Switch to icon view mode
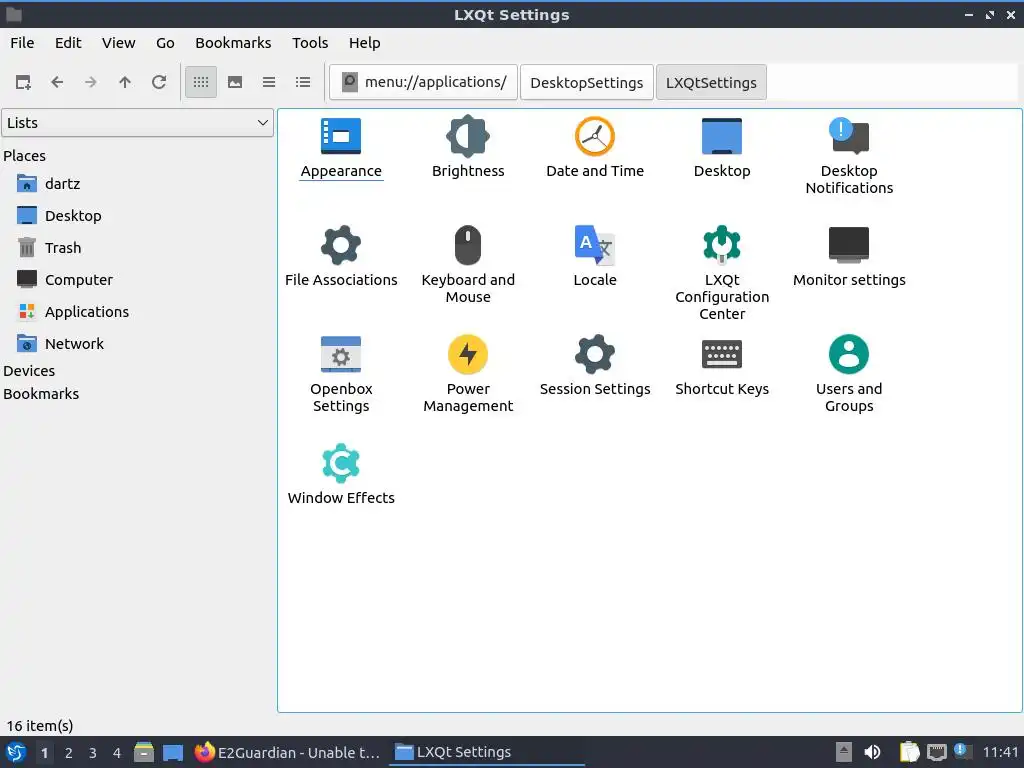 coord(201,82)
